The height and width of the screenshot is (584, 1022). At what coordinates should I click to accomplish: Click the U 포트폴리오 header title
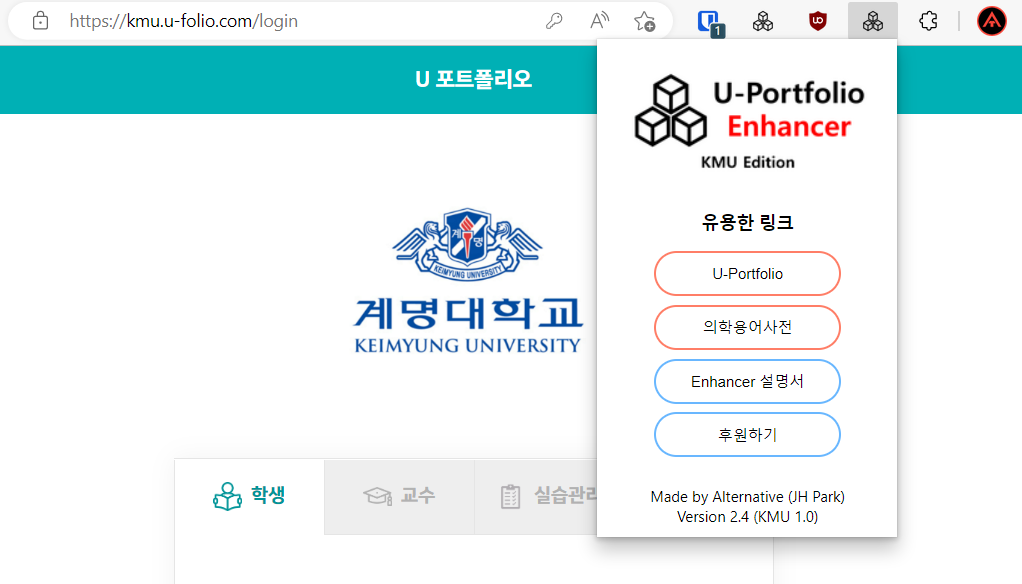(473, 80)
